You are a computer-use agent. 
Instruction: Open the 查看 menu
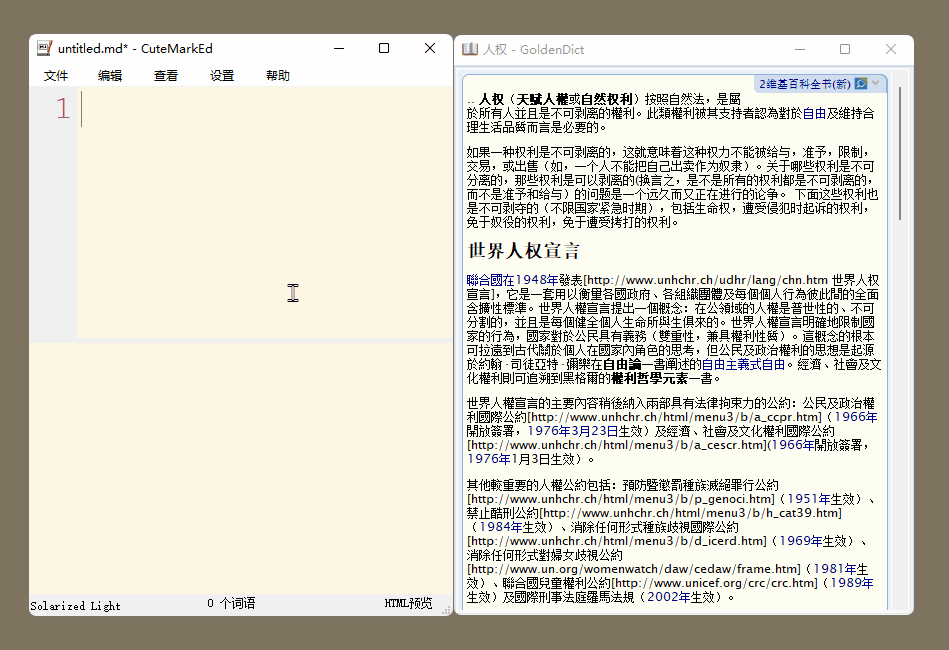166,76
